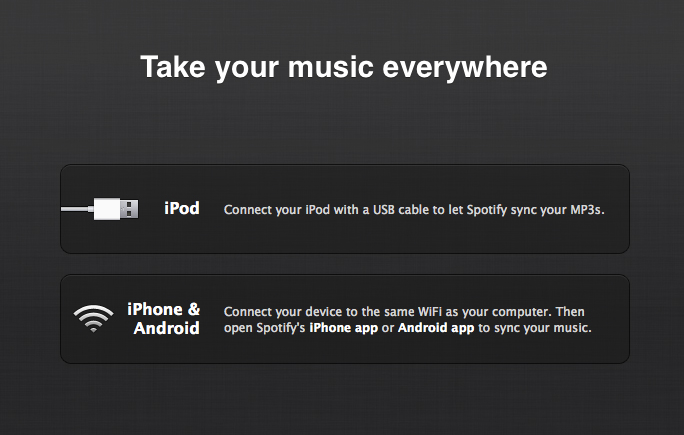Click the word 'MP3s' in iPod description

586,210
